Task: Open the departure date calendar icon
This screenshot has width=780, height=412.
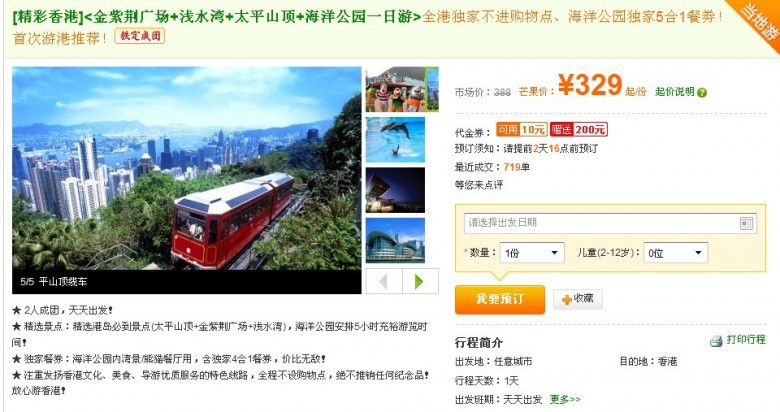Action: pyautogui.click(x=747, y=223)
